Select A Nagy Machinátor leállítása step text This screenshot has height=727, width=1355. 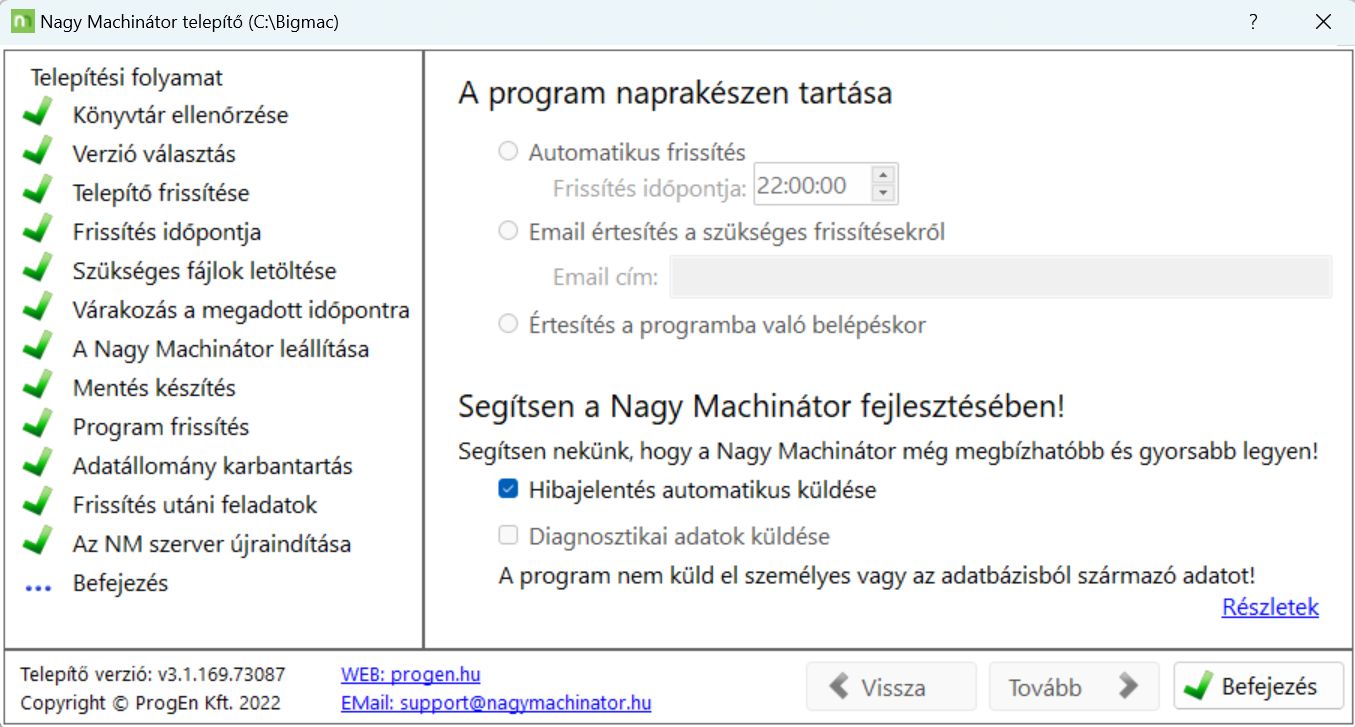[x=221, y=349]
